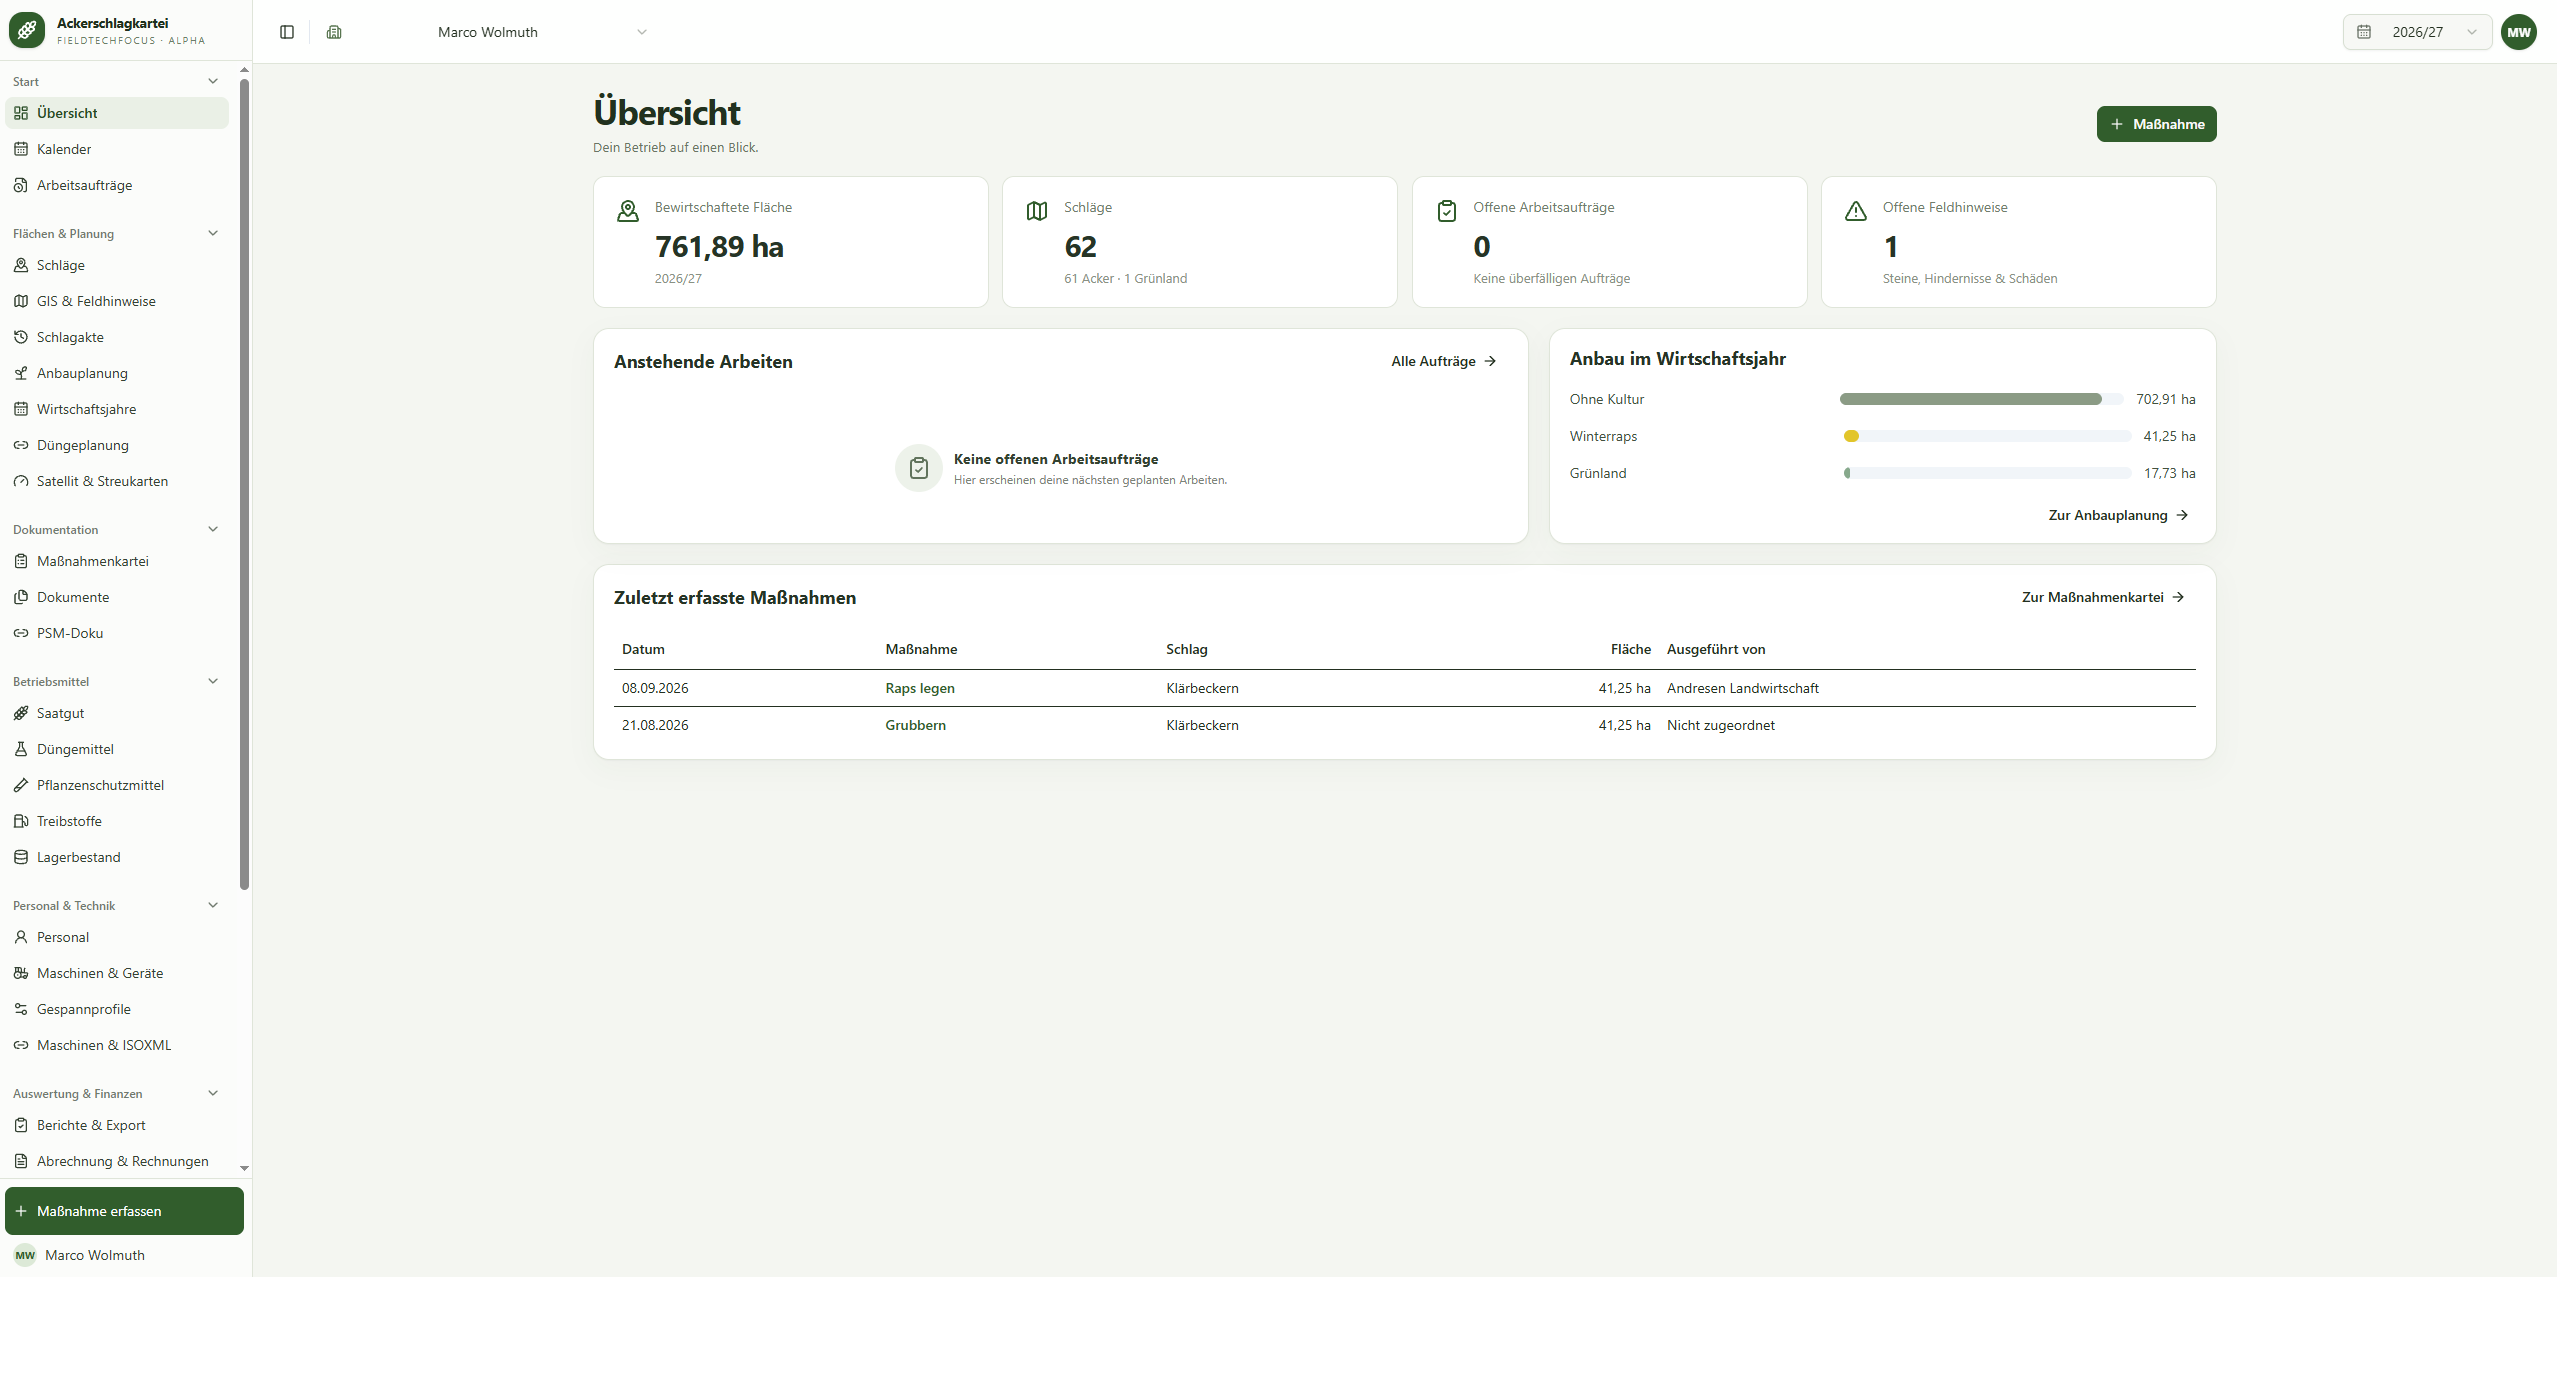The width and height of the screenshot is (2560, 1398).
Task: Click the farm building icon in header
Action: [334, 32]
